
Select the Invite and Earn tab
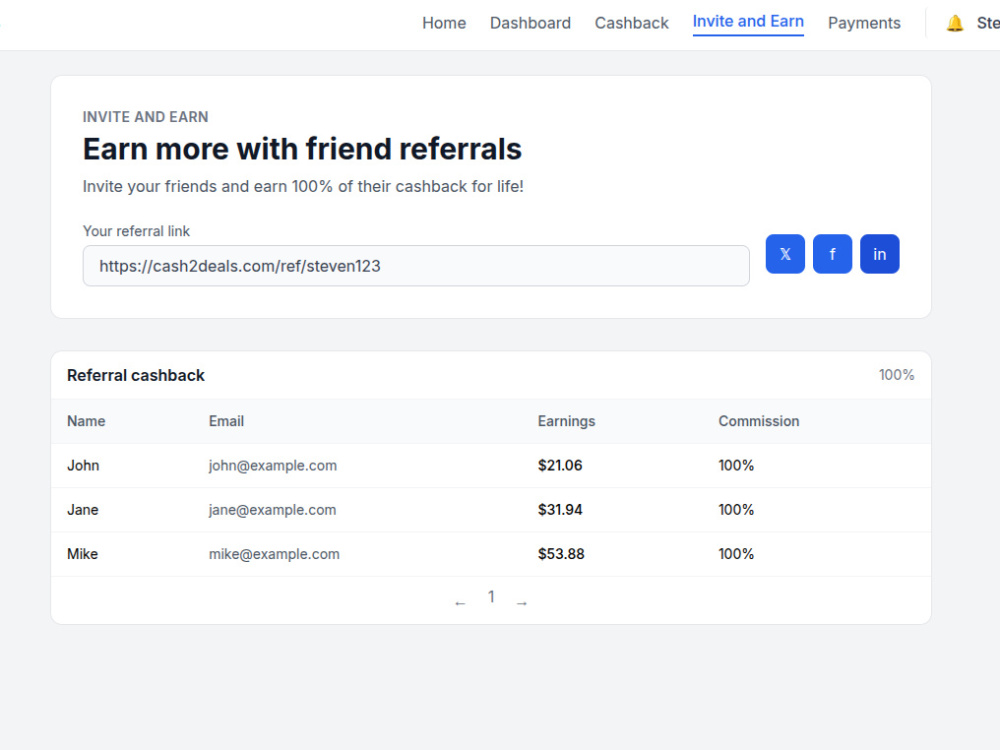748,22
